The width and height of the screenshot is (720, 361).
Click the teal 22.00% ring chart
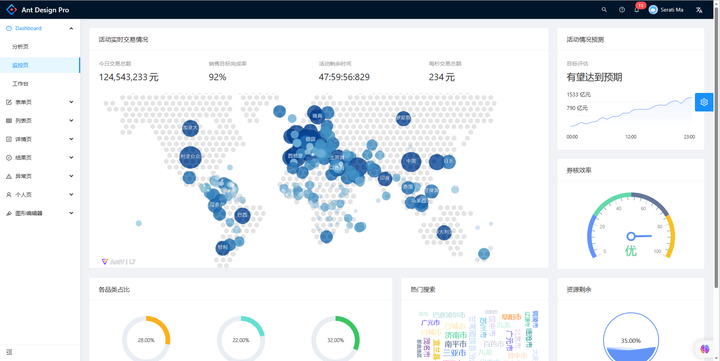[x=241, y=339]
